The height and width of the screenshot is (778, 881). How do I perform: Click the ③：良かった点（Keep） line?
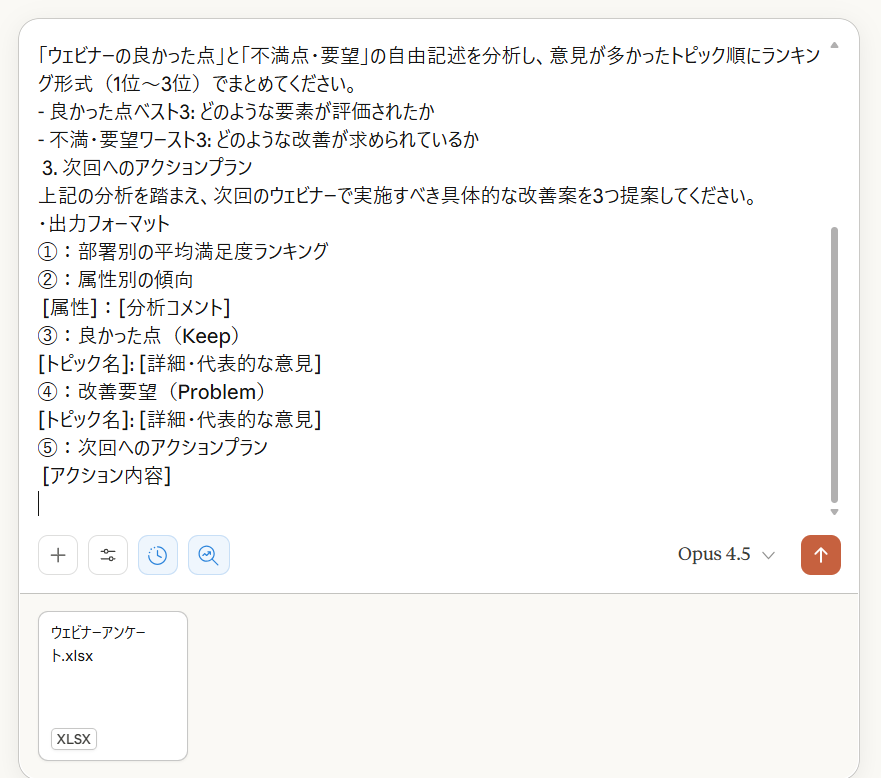point(139,335)
